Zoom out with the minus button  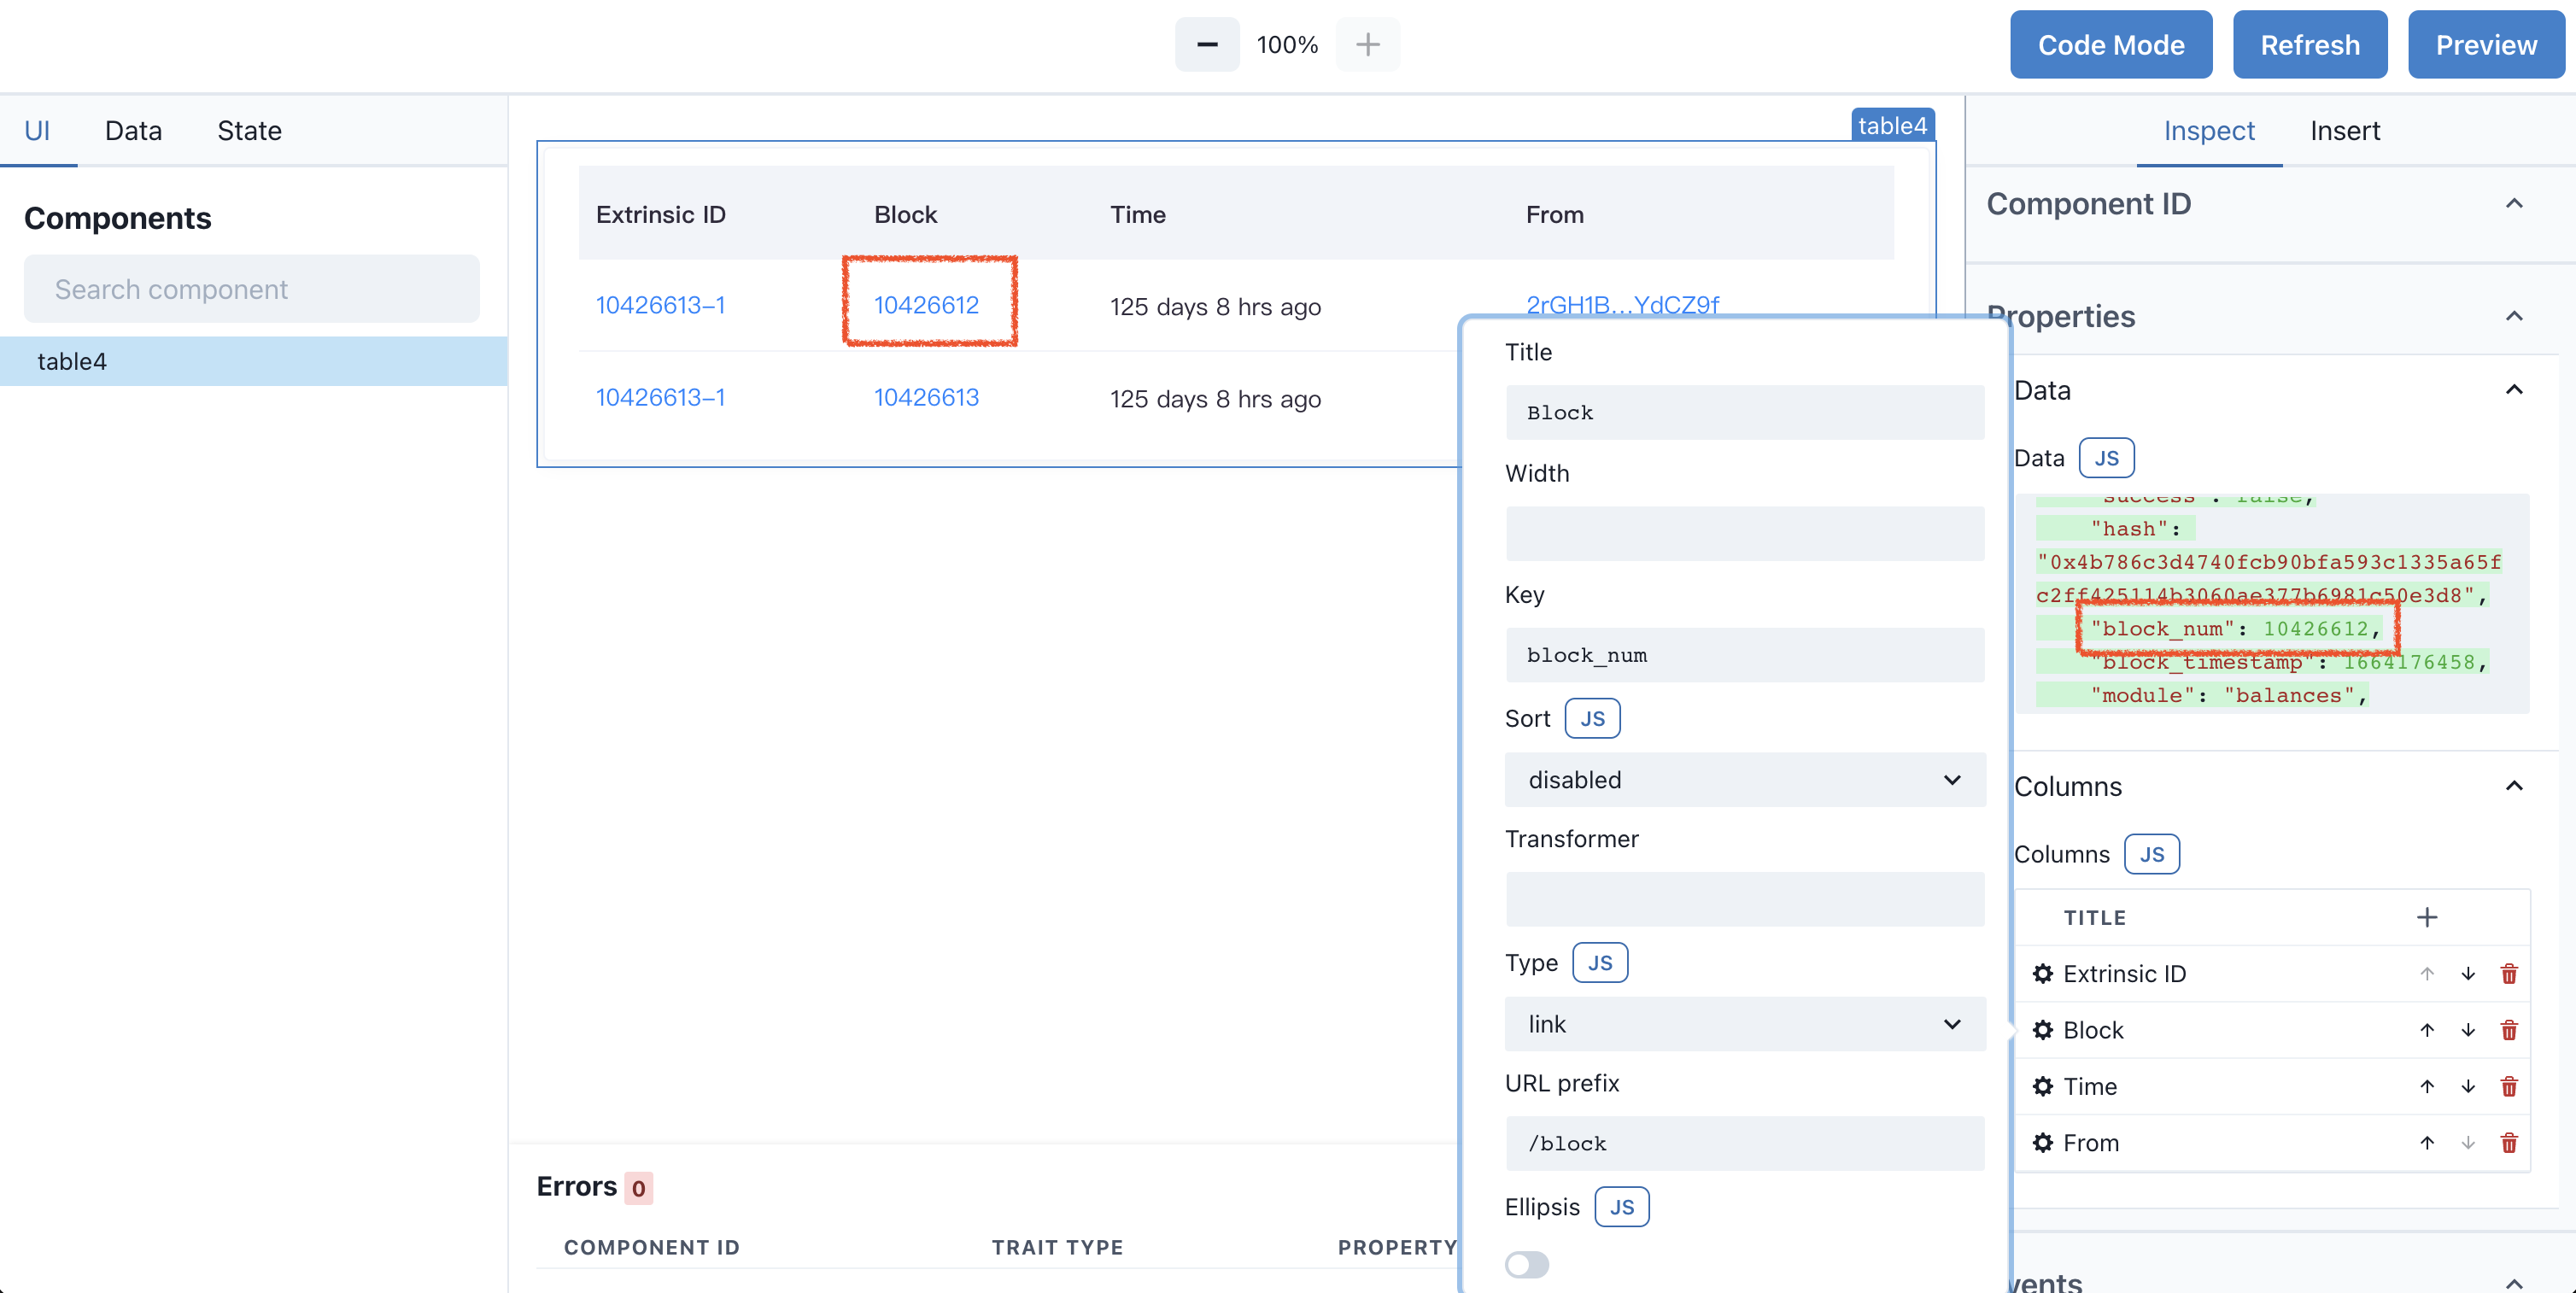tap(1206, 45)
